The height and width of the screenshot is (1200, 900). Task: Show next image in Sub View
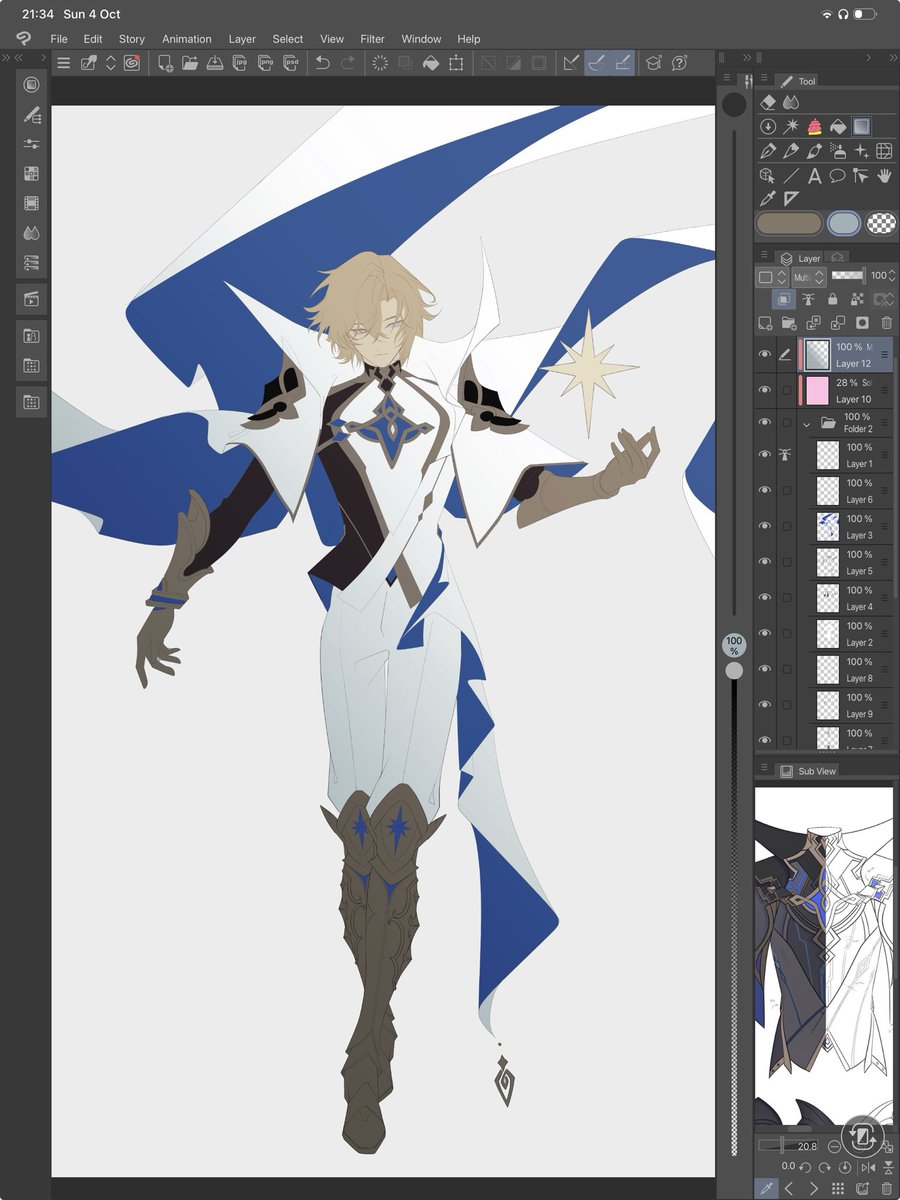814,1188
